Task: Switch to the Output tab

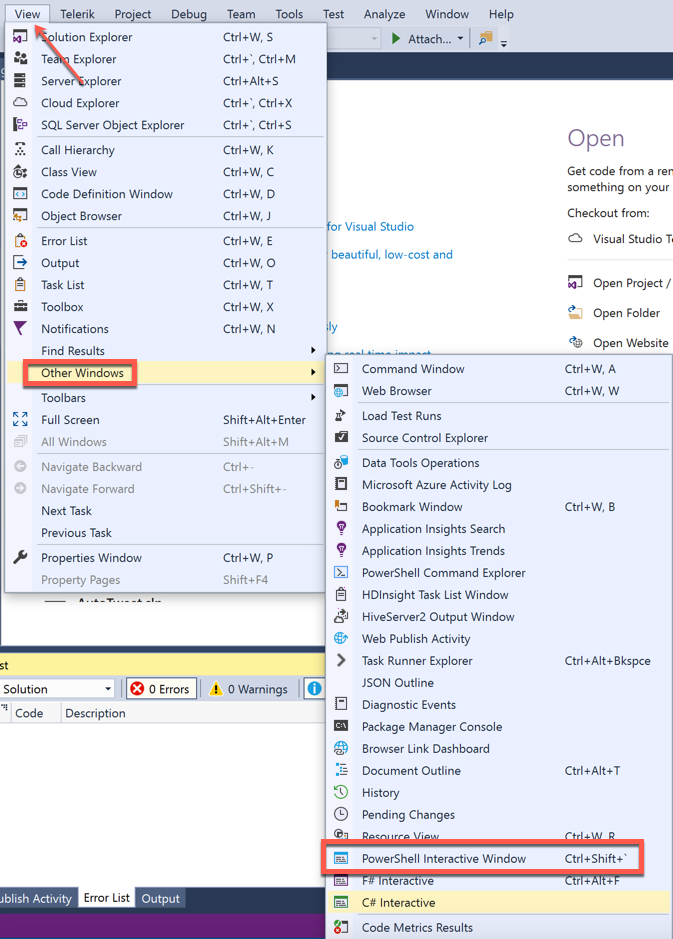Action: click(x=160, y=898)
